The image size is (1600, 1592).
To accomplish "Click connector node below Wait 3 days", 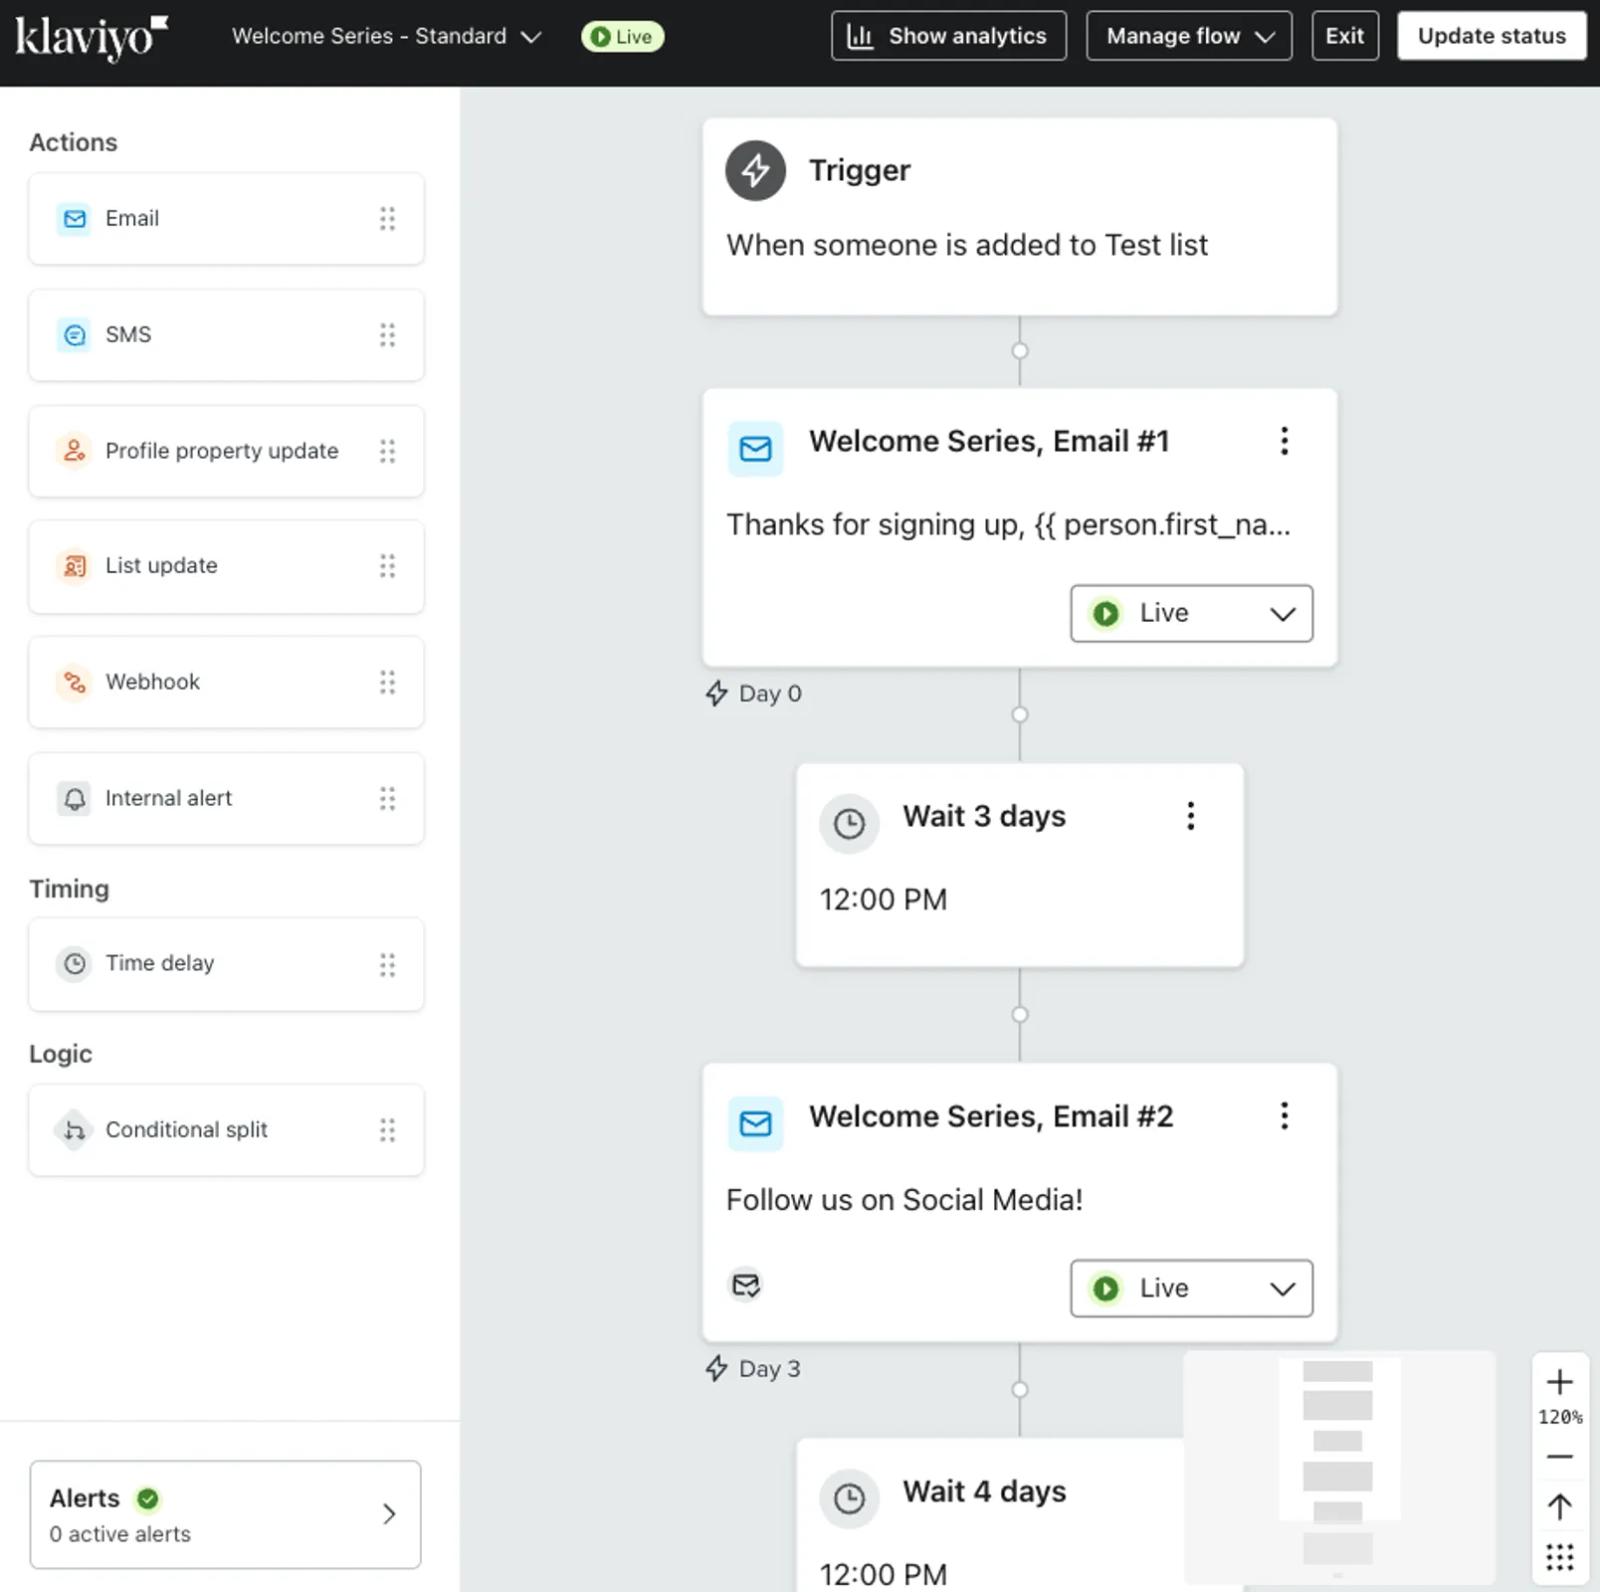I will coord(1019,1014).
